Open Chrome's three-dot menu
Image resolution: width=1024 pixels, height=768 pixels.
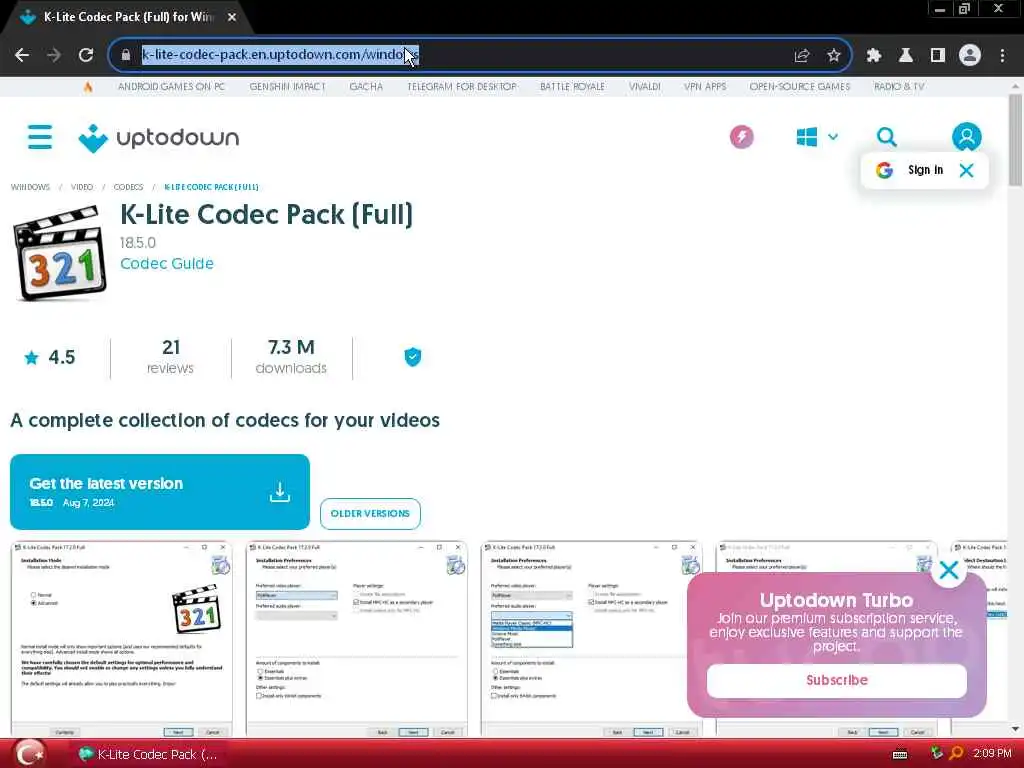click(1002, 55)
